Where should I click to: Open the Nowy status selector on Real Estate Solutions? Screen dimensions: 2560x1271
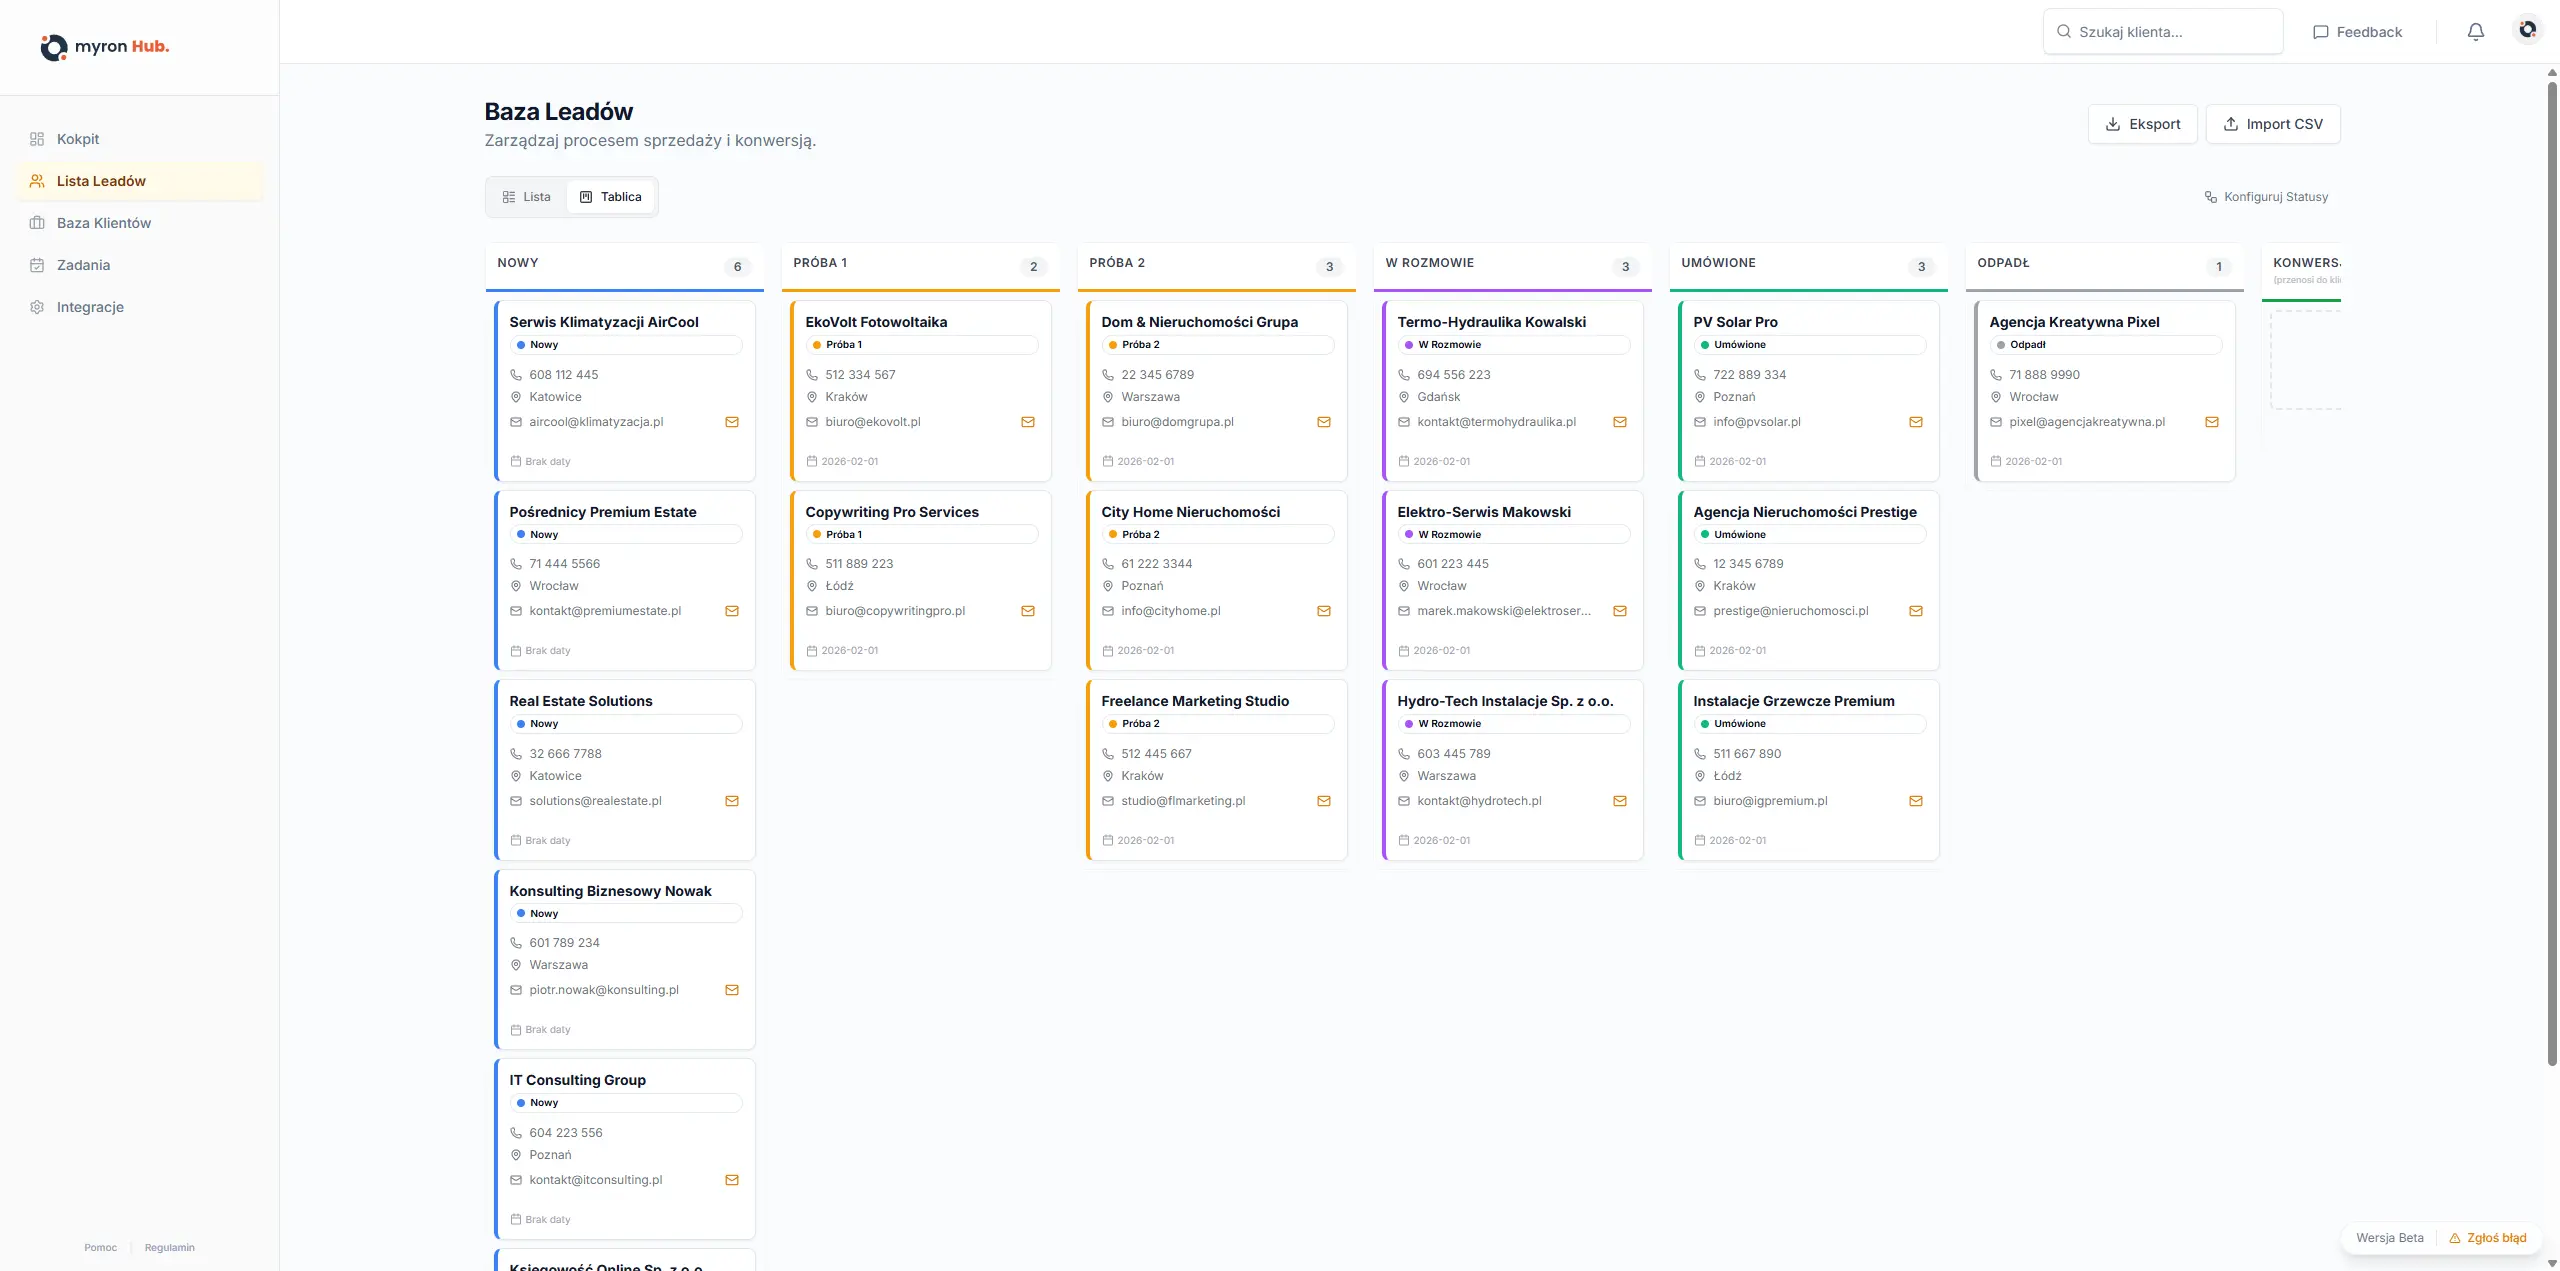(625, 723)
